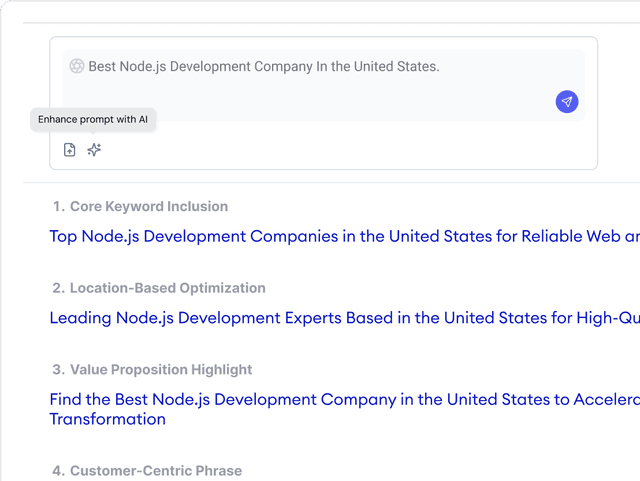
Task: Click the AI logo icon in prompt box
Action: [77, 66]
